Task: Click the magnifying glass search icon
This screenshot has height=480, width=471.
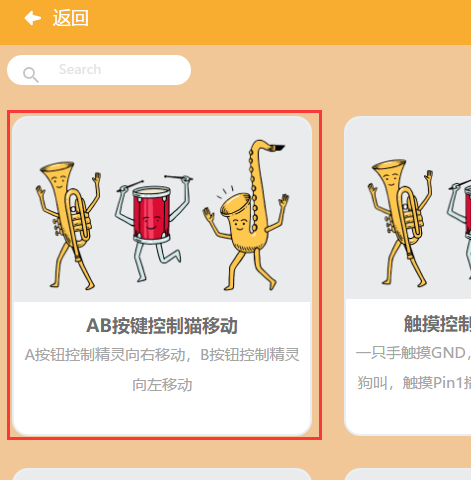Action: point(31,75)
